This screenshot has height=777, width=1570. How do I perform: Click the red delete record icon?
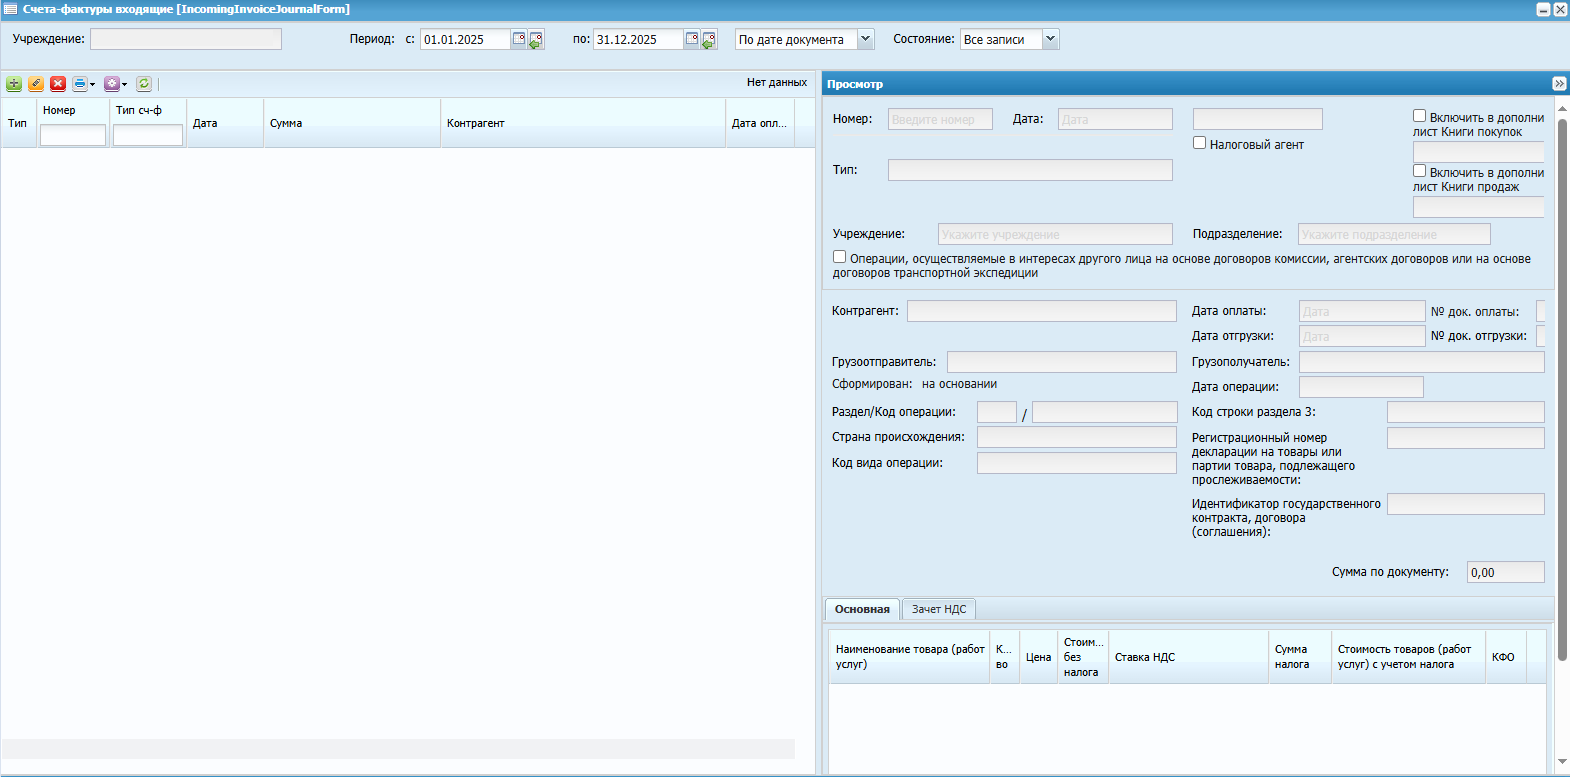point(58,84)
